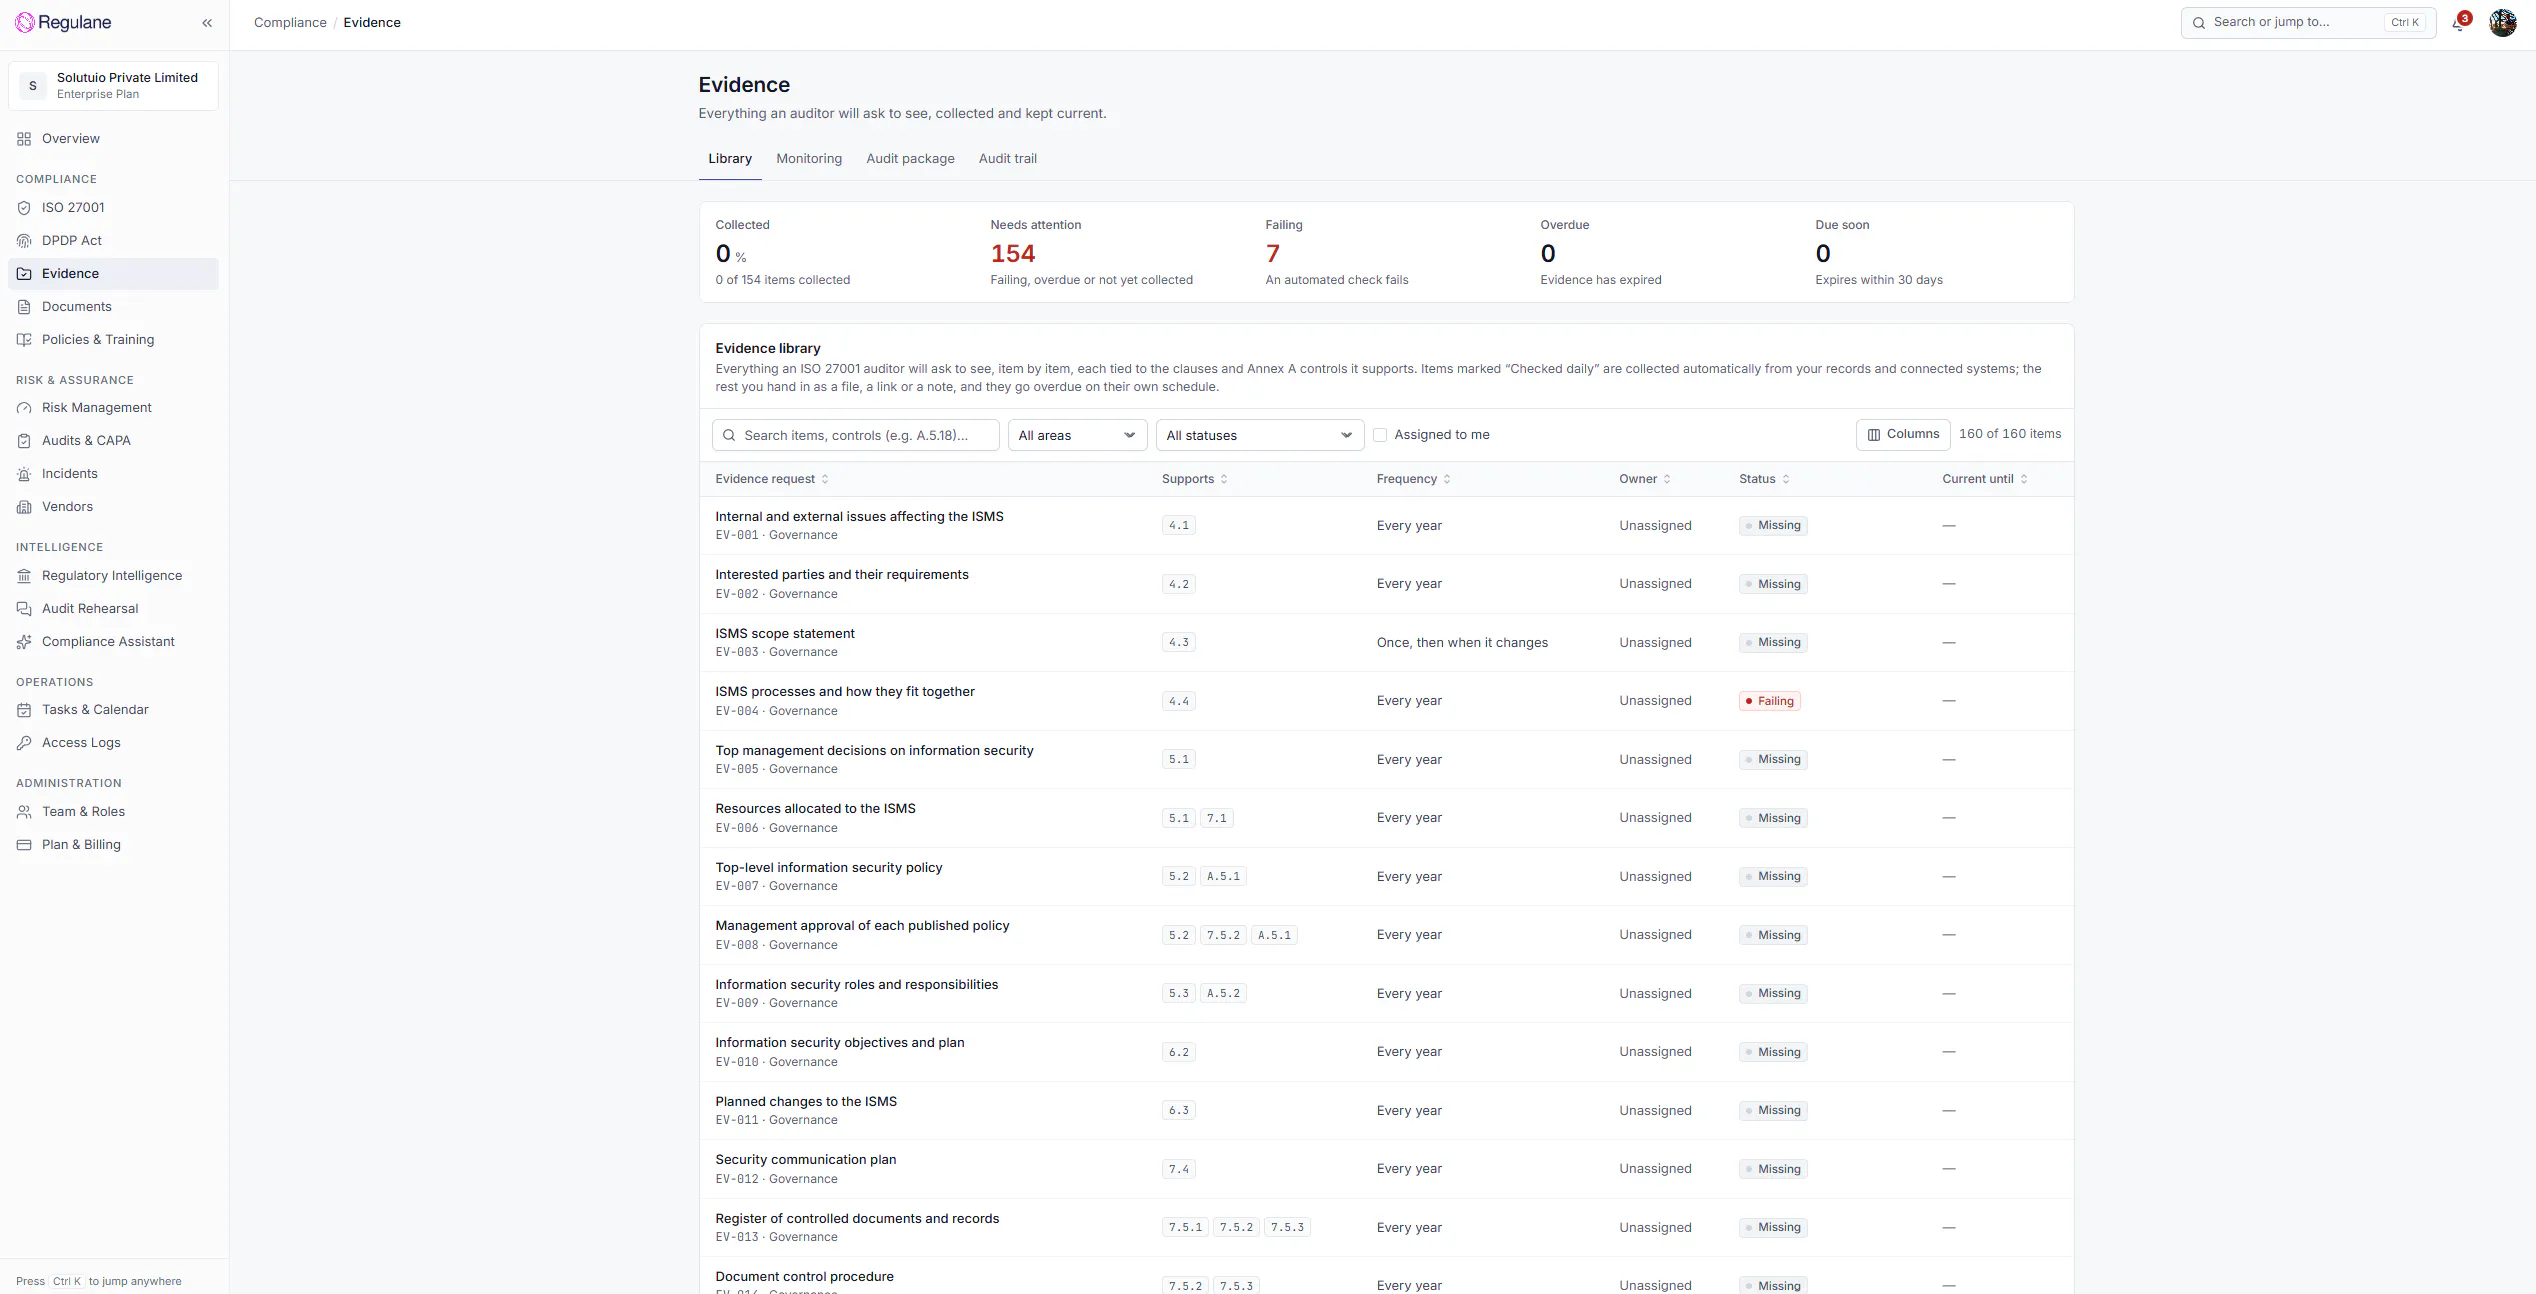Click the A.5.2 control tag on EV-009
Image resolution: width=2536 pixels, height=1294 pixels.
coord(1223,994)
